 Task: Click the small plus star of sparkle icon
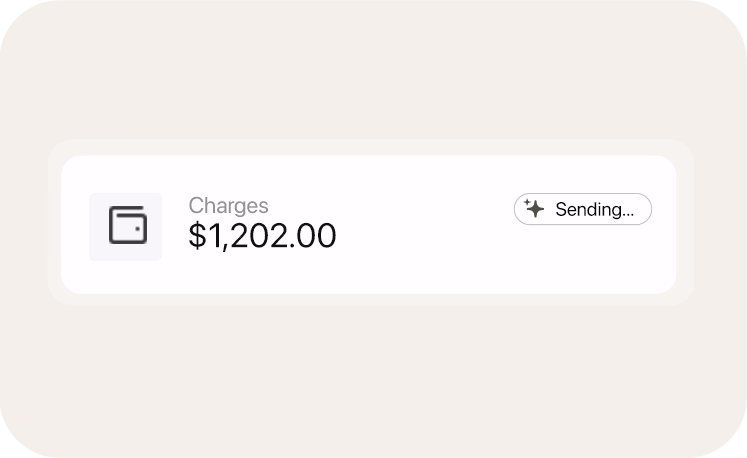coord(527,202)
